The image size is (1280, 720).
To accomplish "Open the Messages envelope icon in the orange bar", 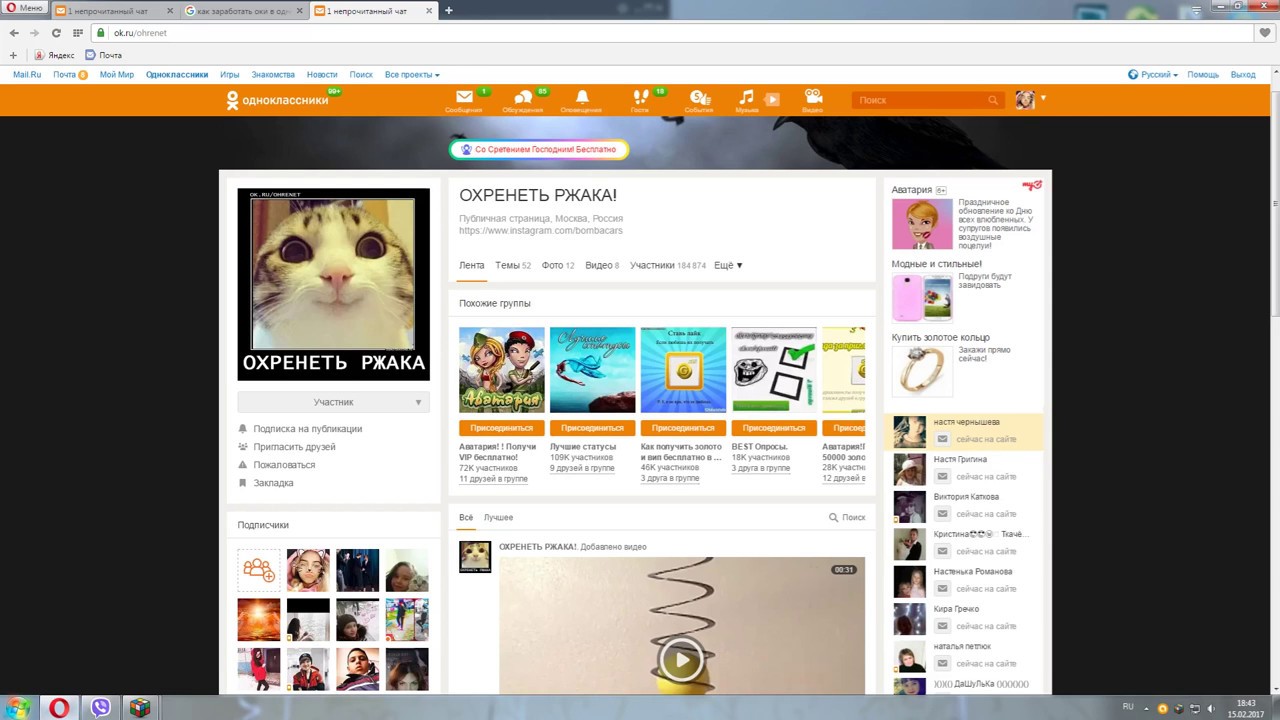I will pyautogui.click(x=464, y=98).
